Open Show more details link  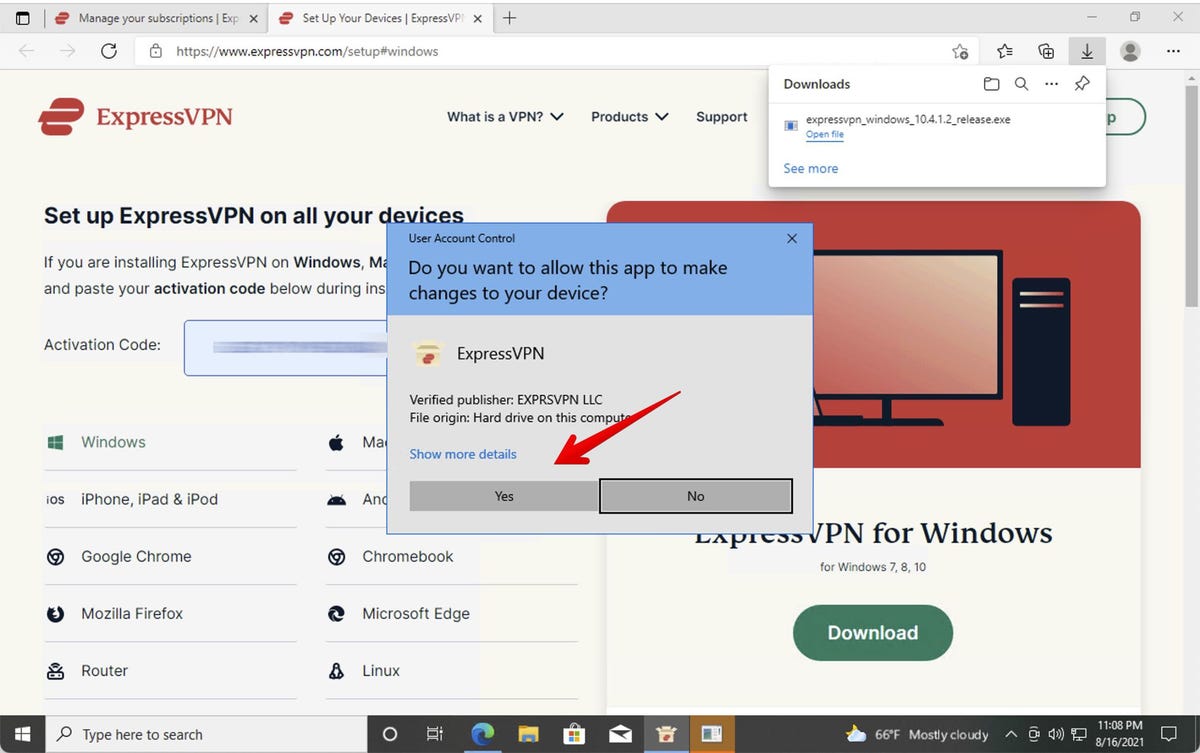(x=463, y=454)
